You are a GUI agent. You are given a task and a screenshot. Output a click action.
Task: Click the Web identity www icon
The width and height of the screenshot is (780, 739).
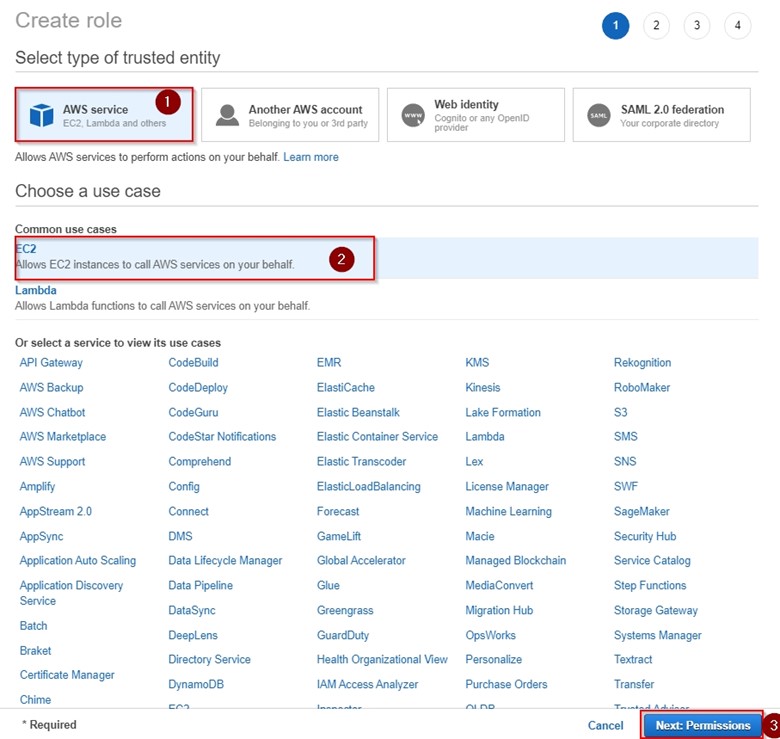coord(413,115)
